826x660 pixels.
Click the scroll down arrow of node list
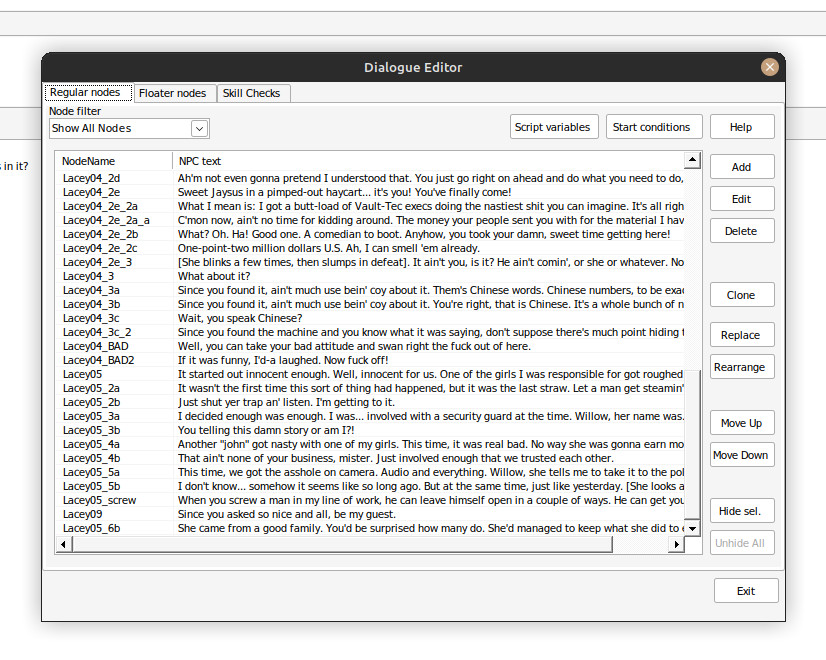click(692, 528)
